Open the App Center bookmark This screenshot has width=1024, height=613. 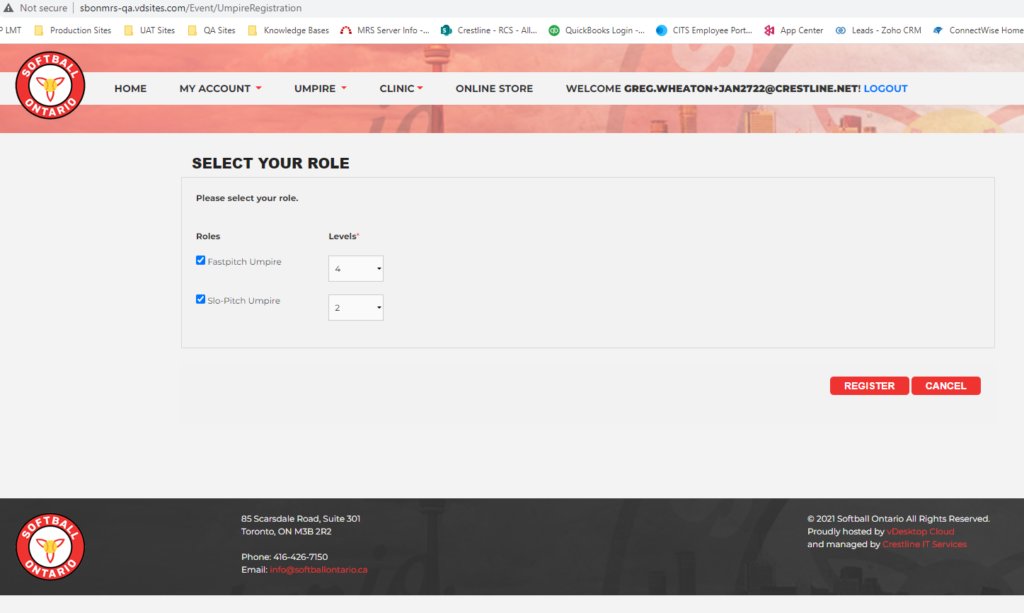click(794, 30)
